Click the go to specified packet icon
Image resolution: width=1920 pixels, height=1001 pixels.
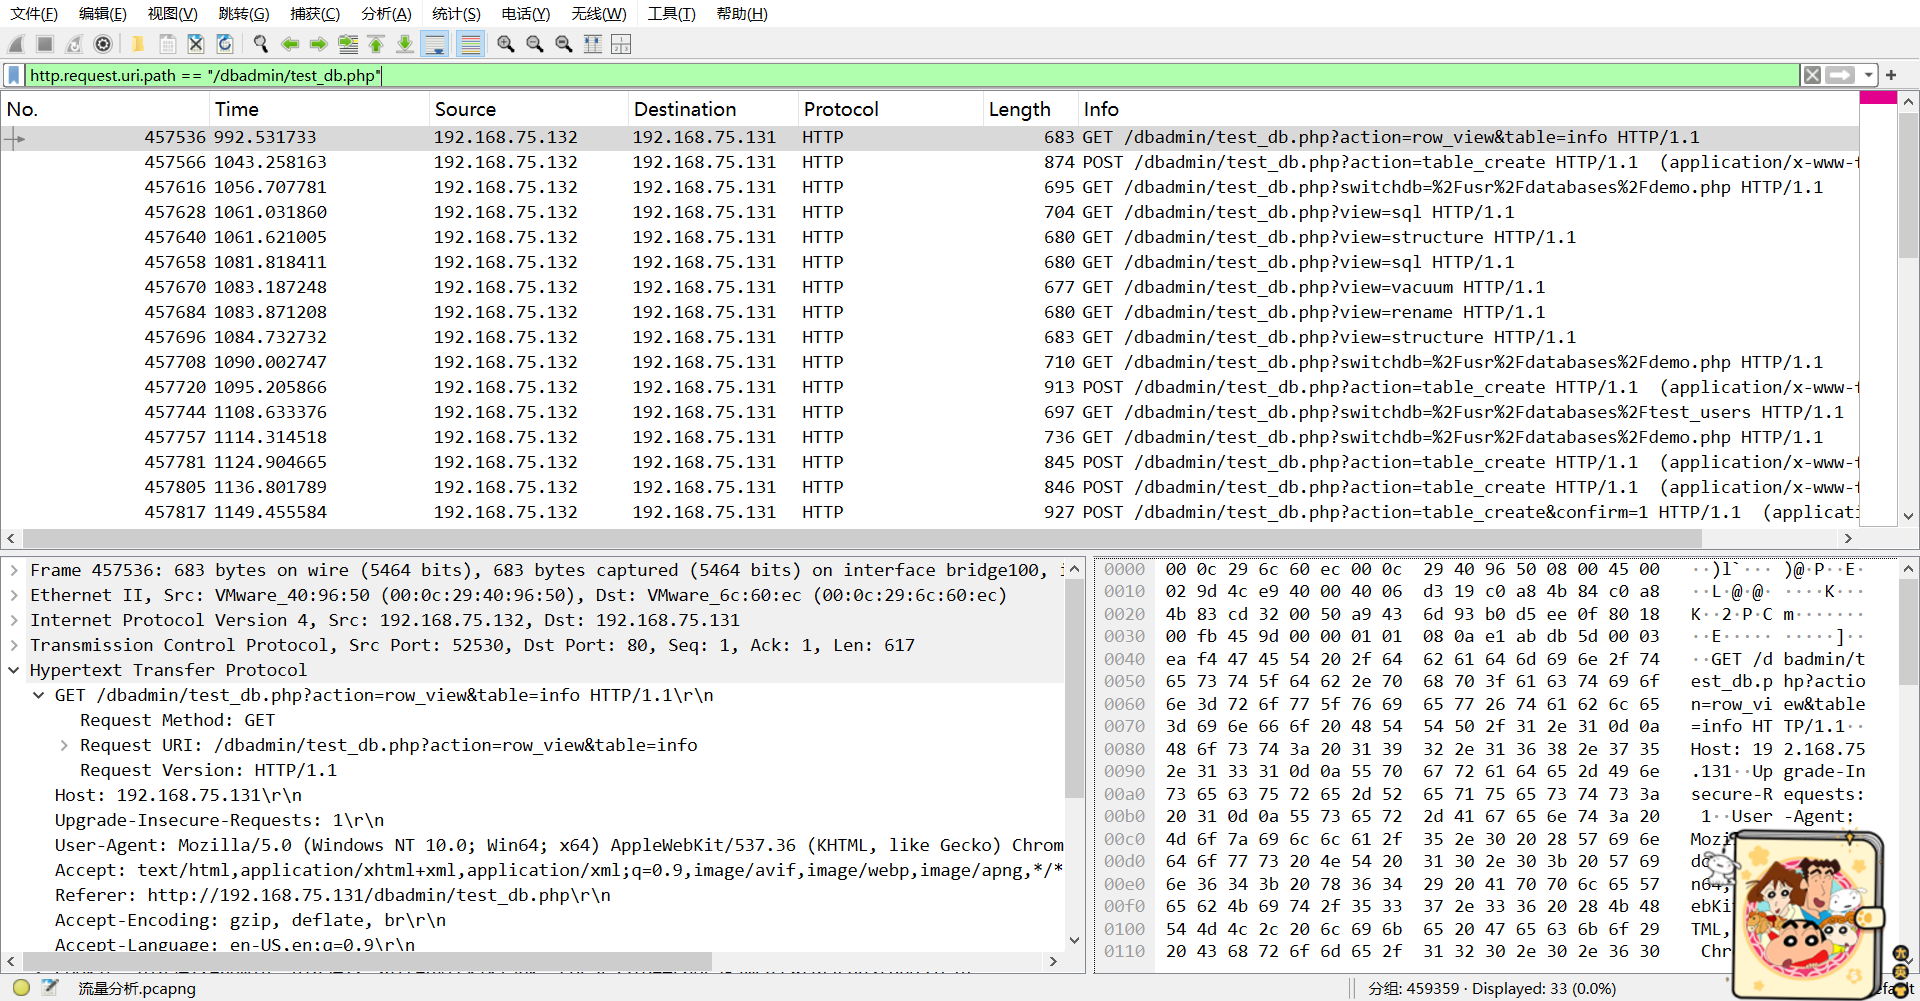(348, 44)
